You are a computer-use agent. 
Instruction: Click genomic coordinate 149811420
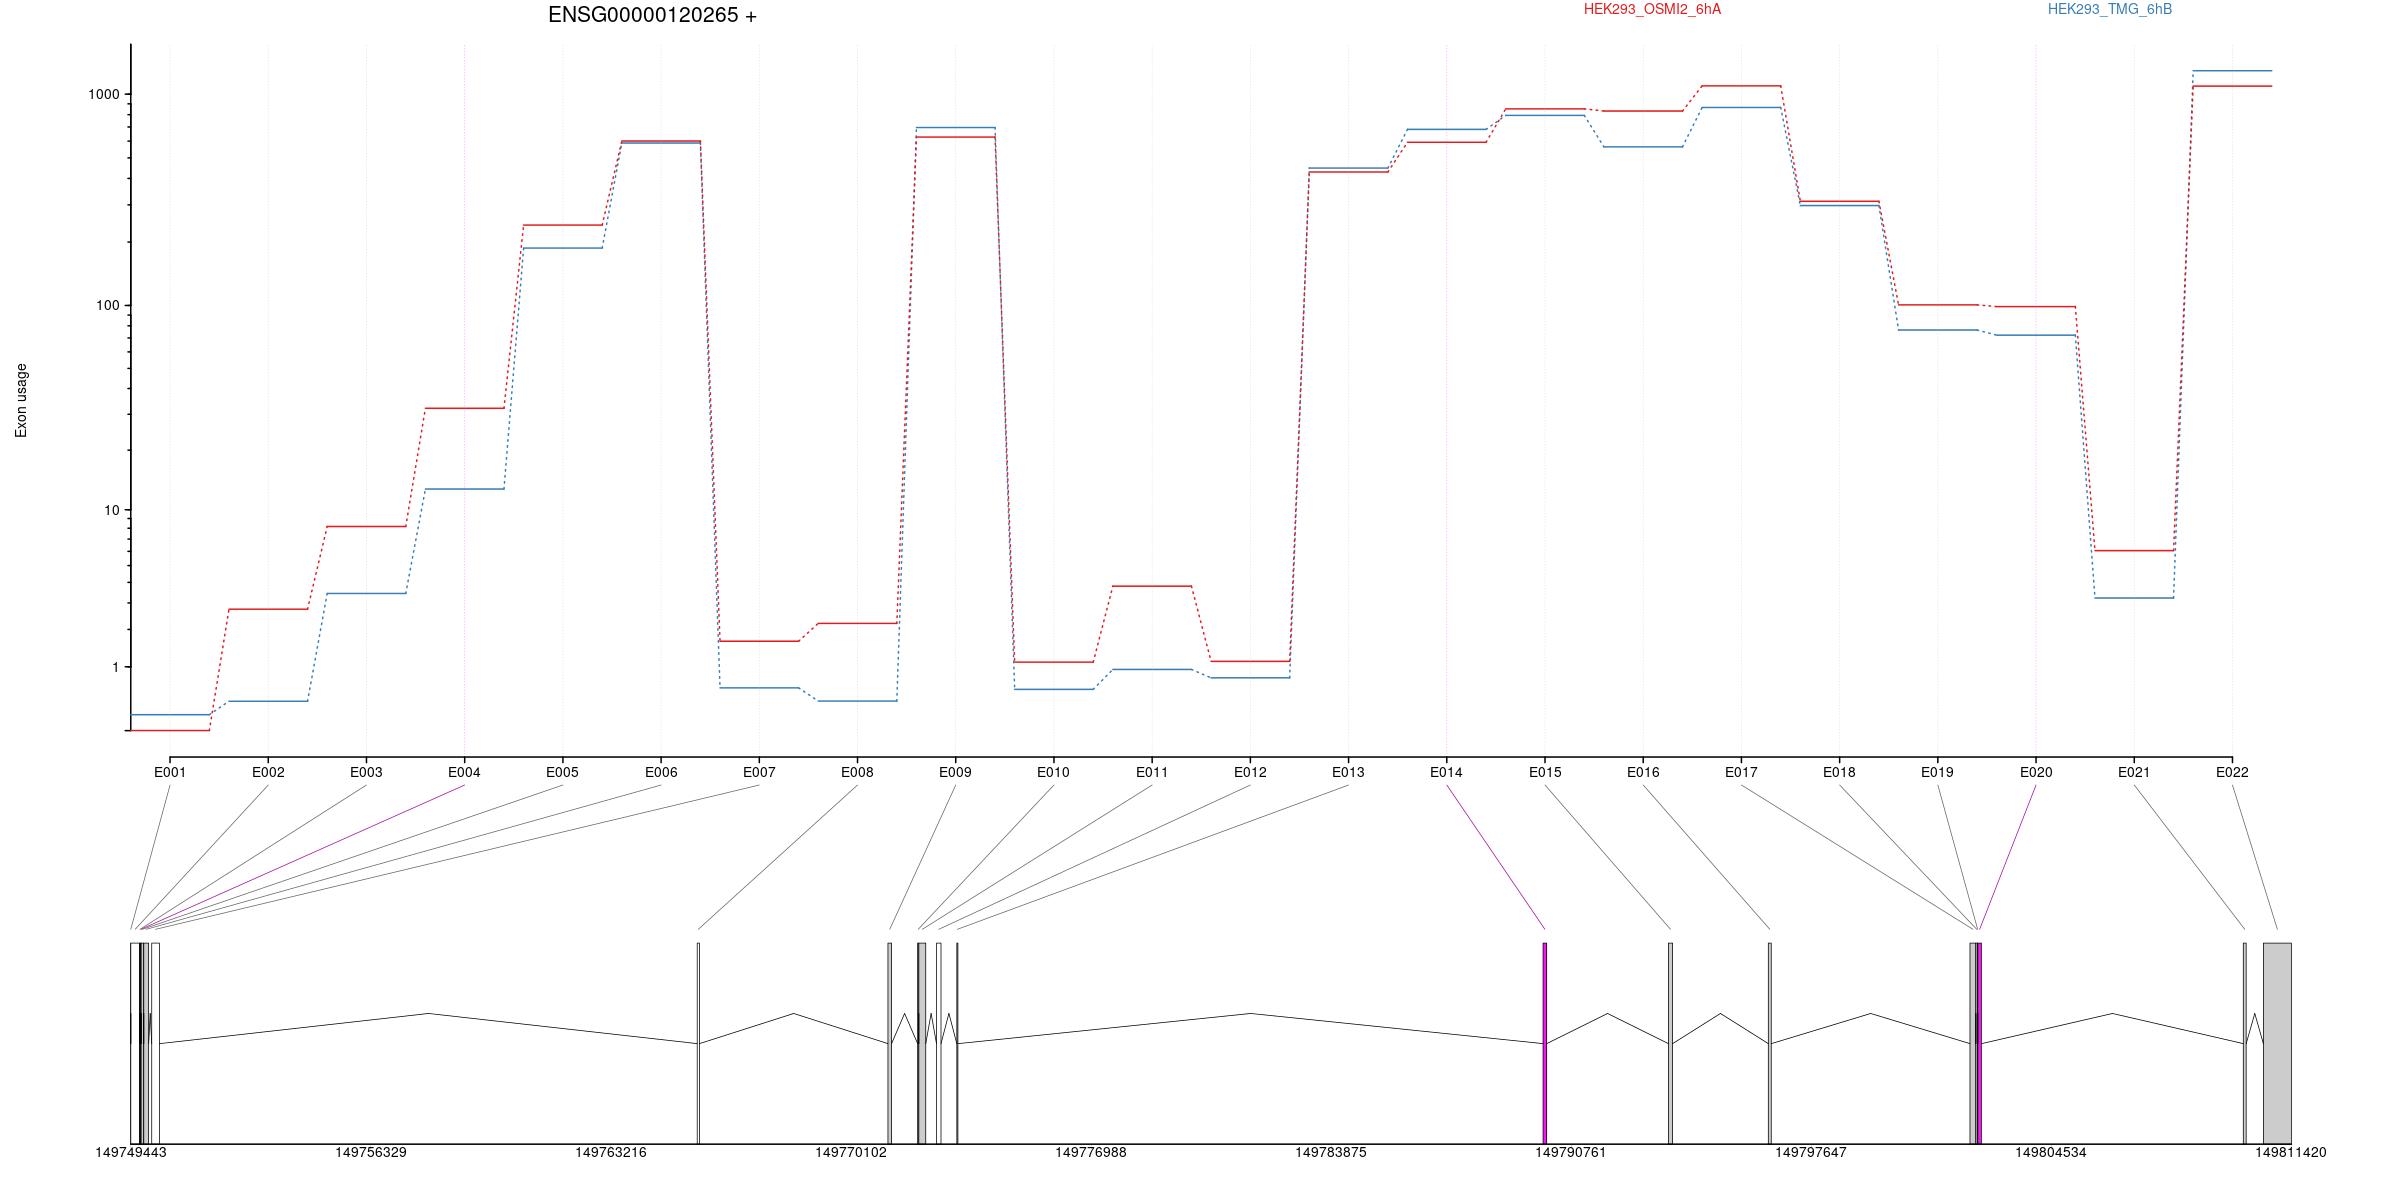pos(2291,1153)
